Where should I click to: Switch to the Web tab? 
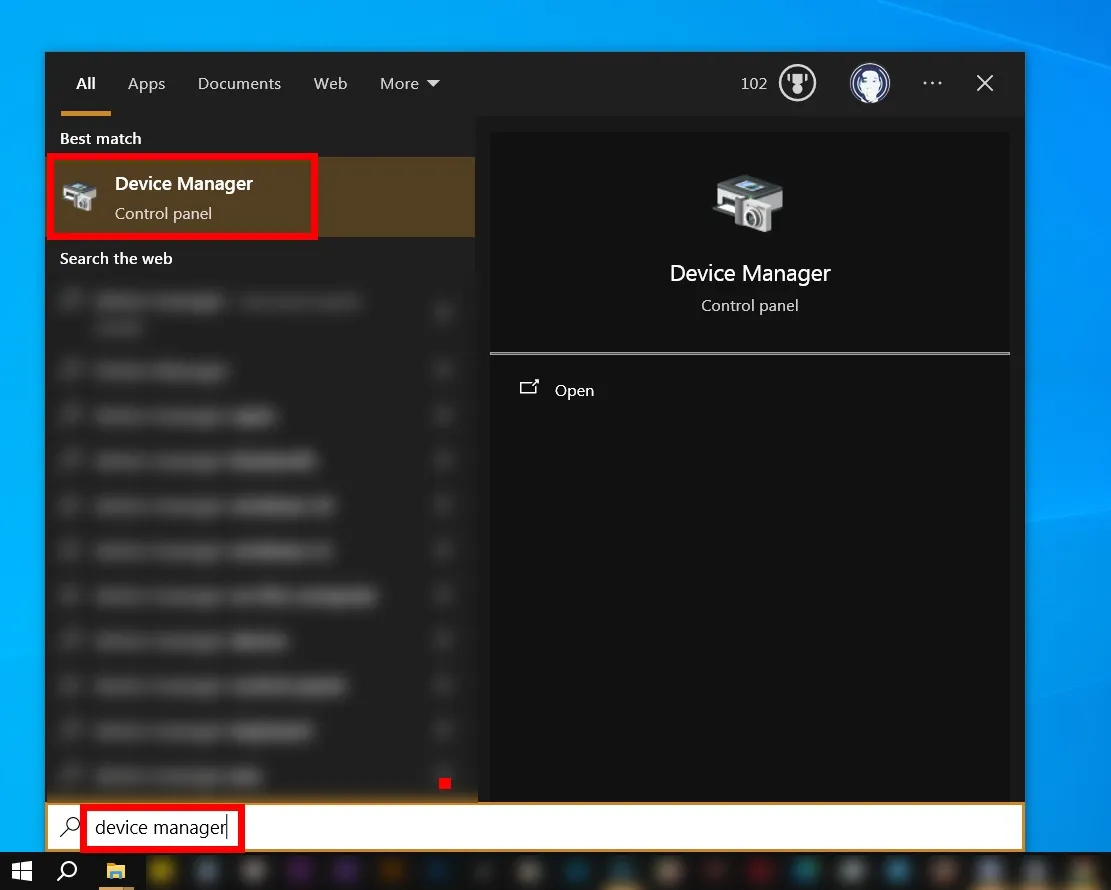coord(330,83)
